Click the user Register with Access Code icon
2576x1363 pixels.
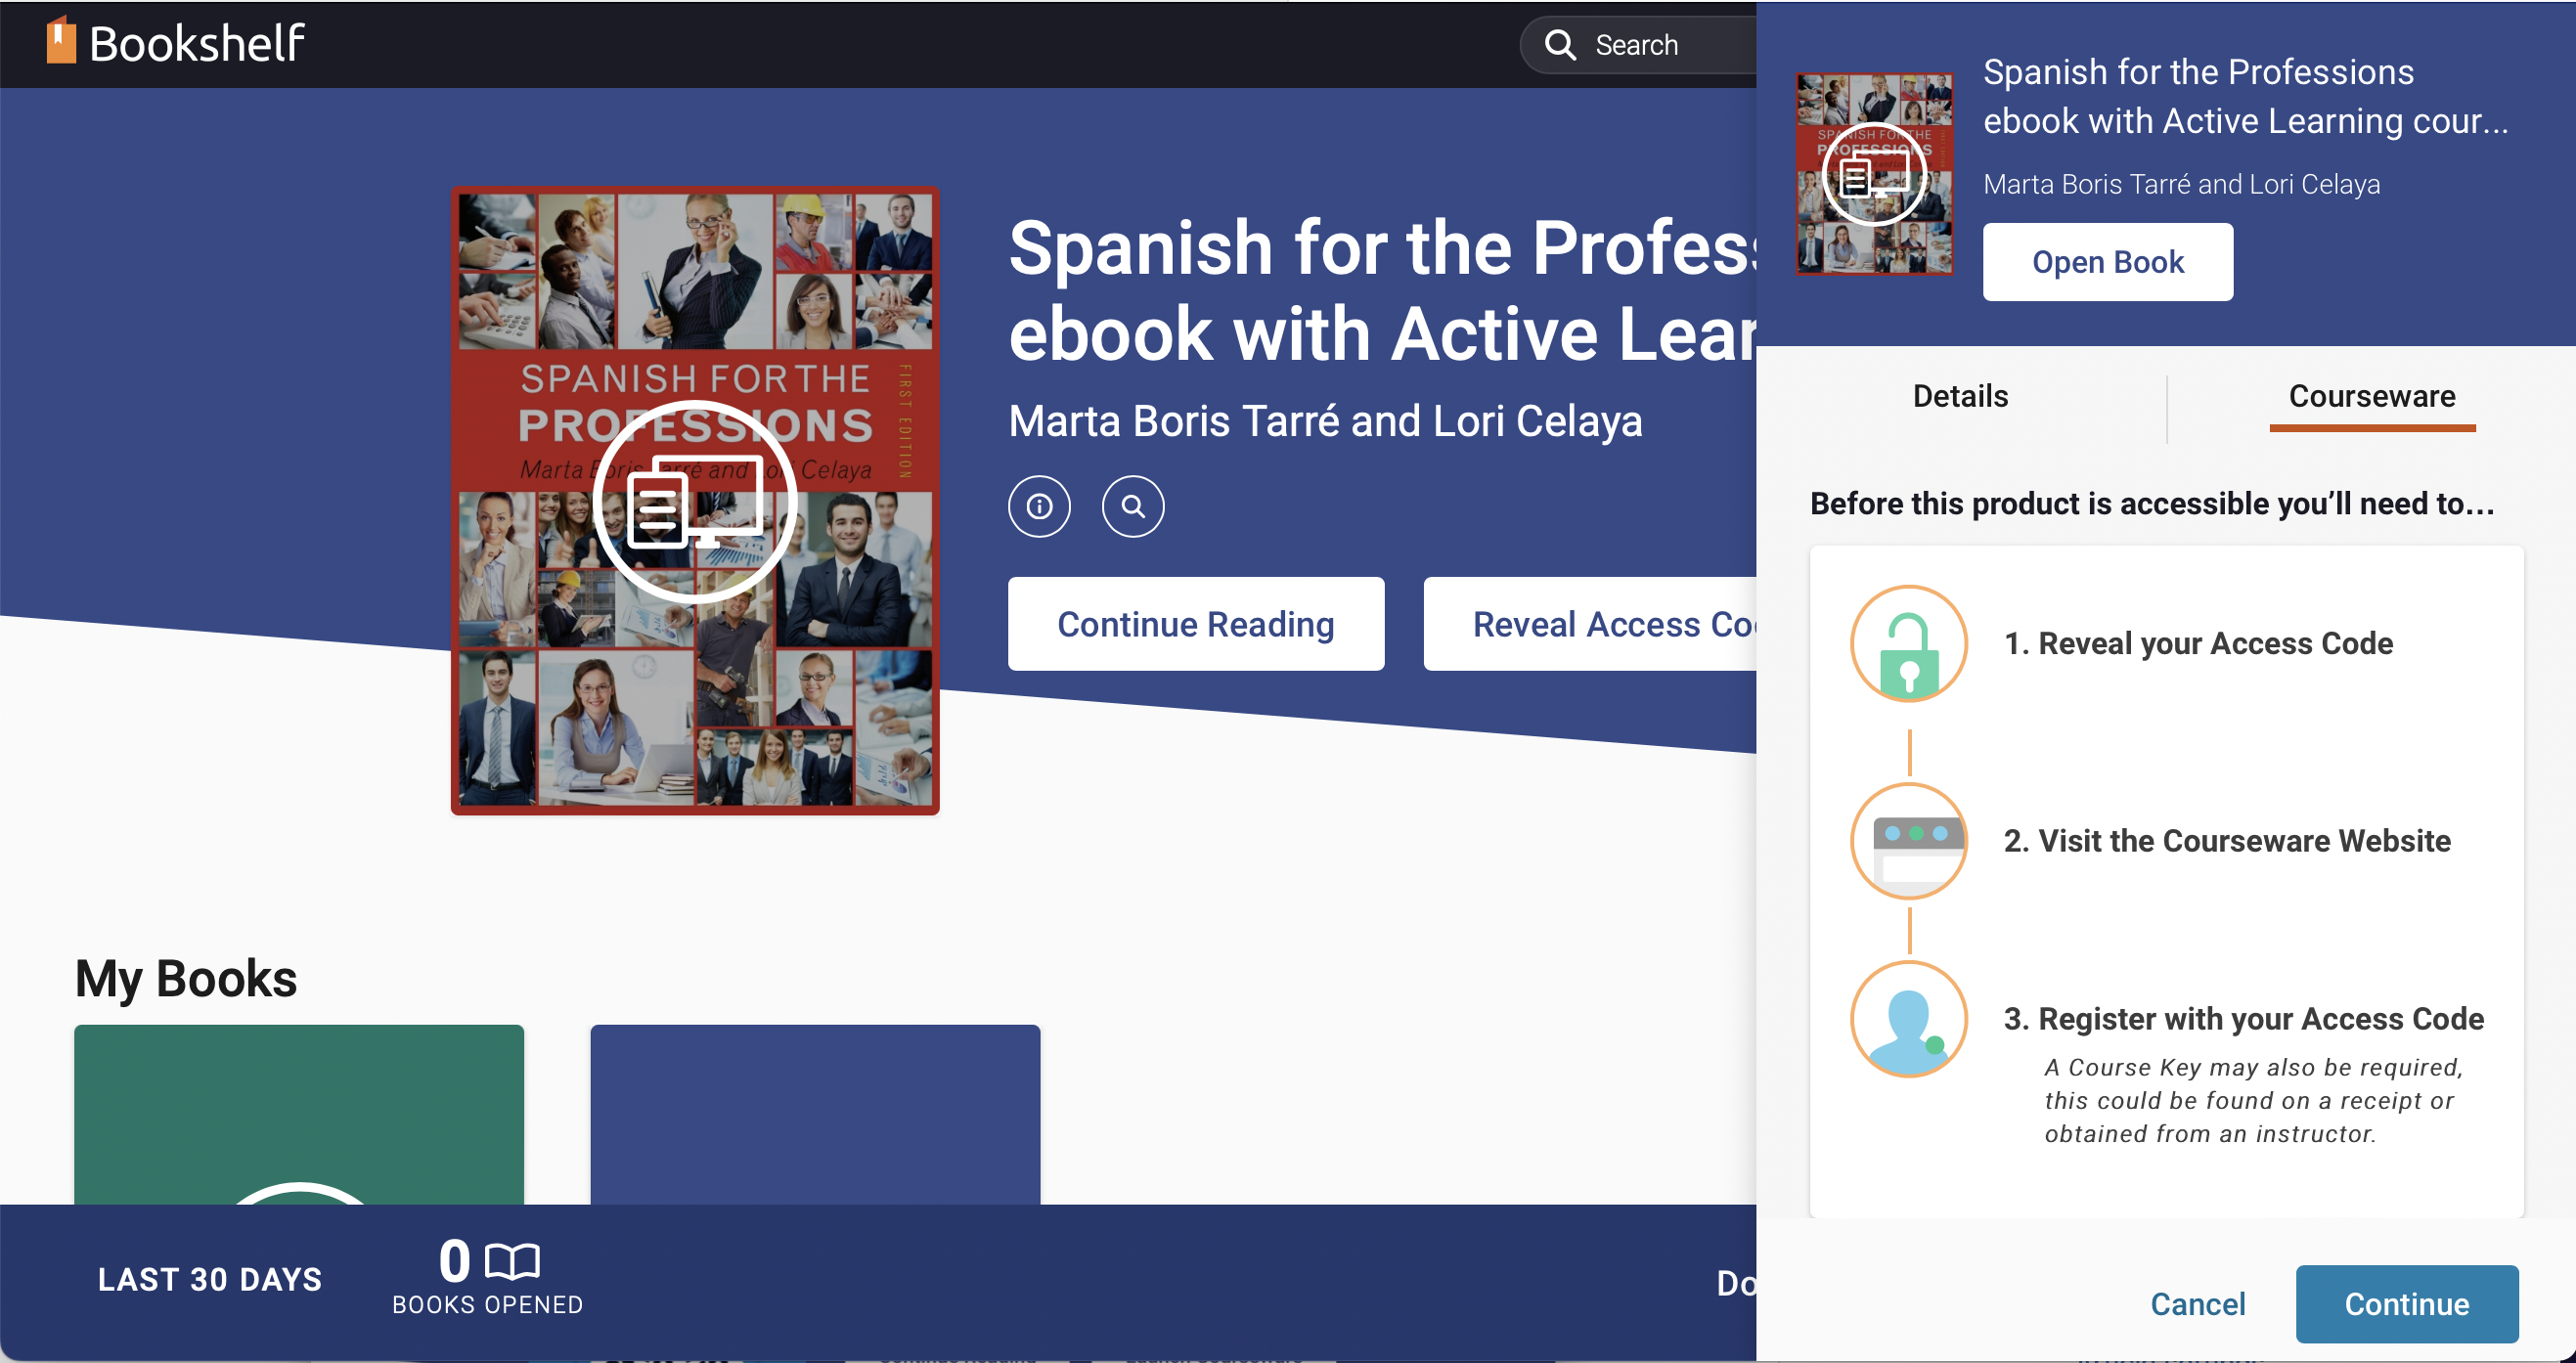[1908, 1019]
